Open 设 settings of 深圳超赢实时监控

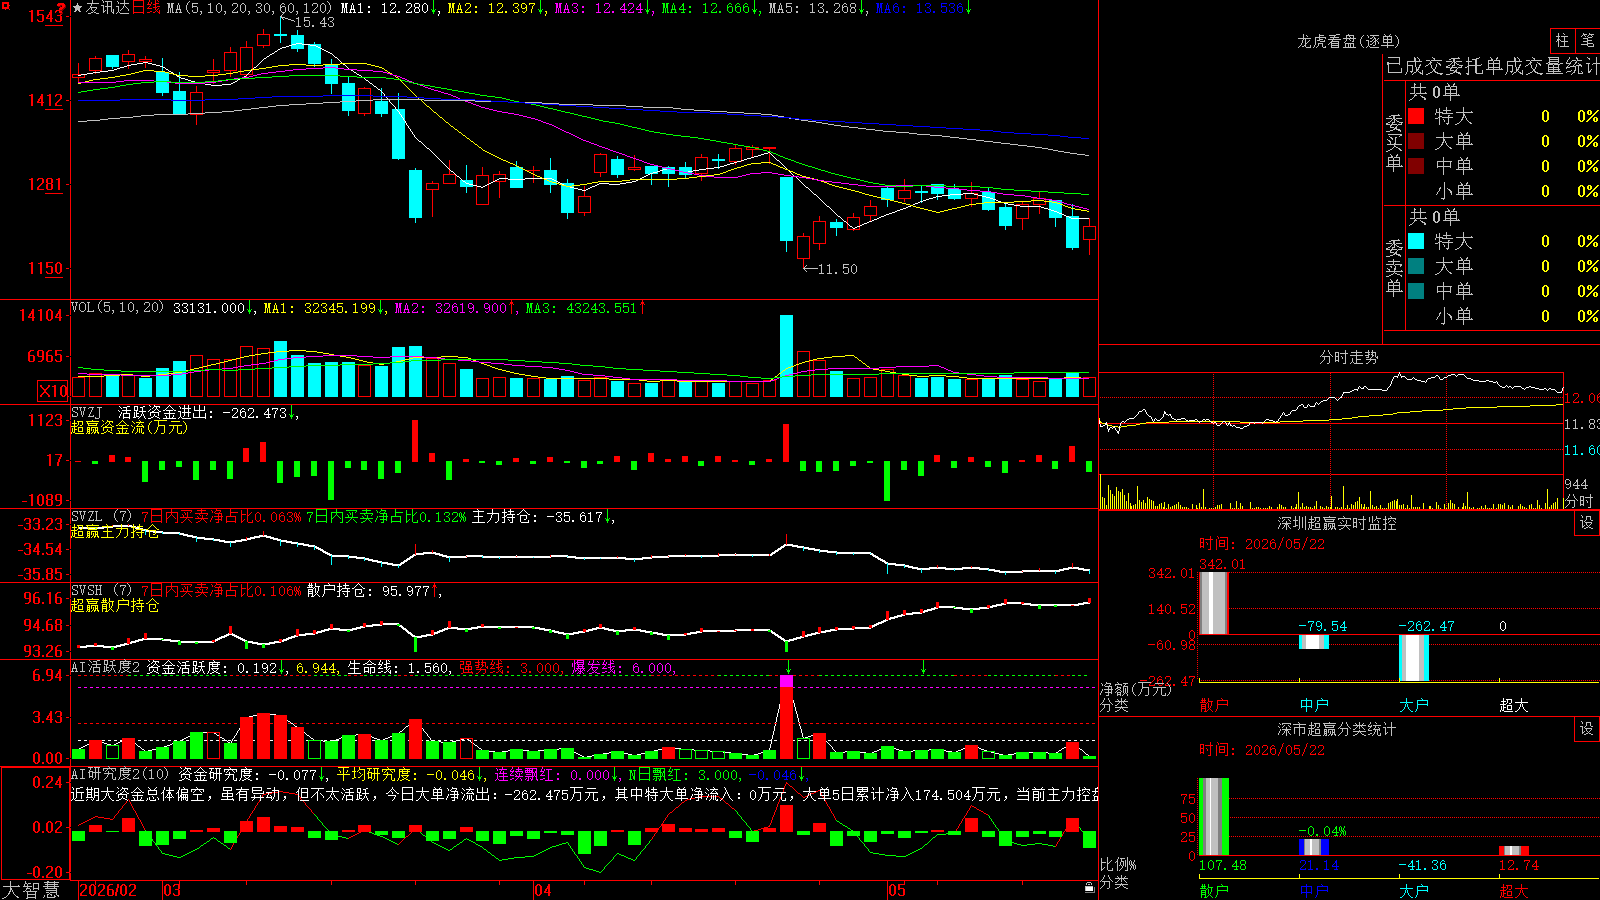pos(1587,523)
